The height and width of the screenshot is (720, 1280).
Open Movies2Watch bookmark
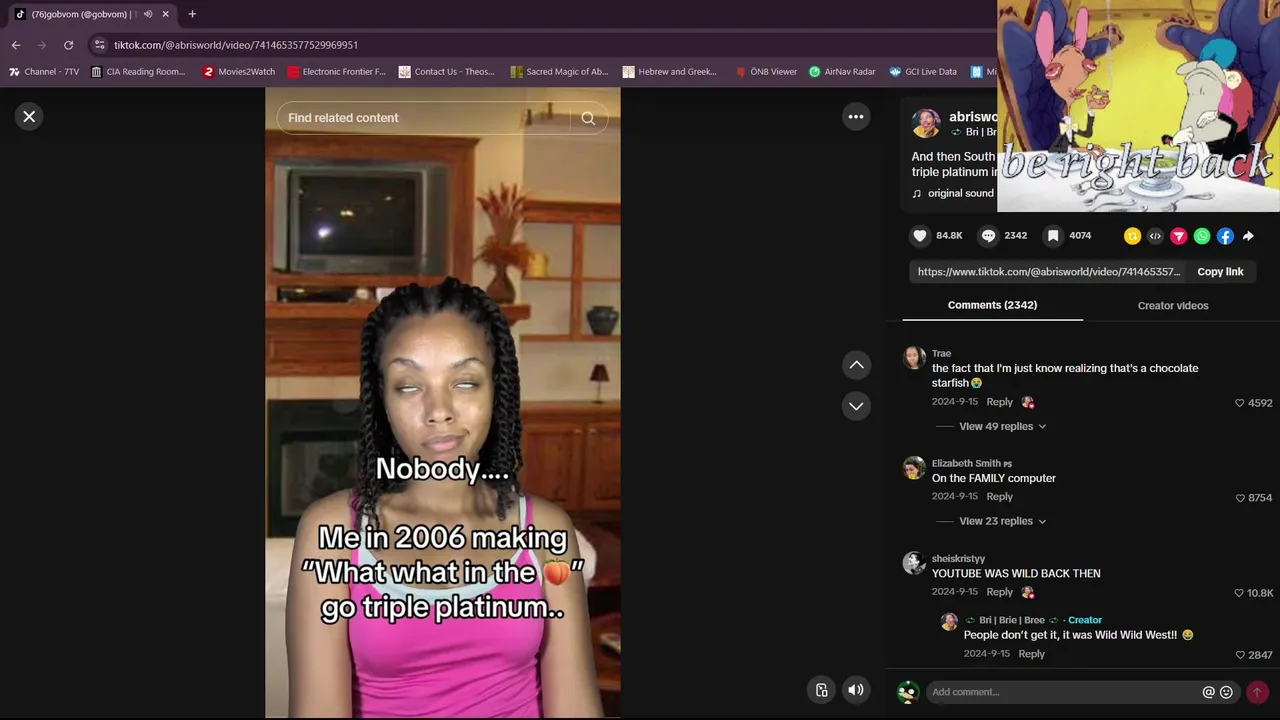point(239,72)
